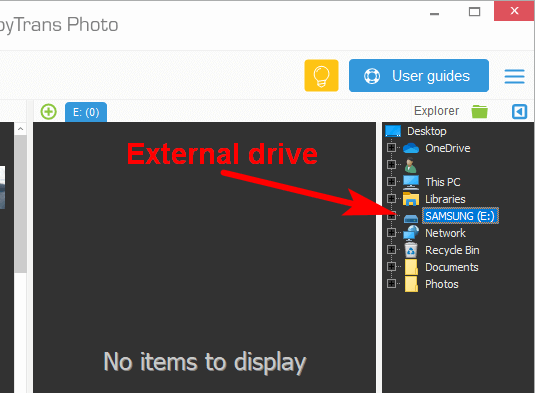
Task: Select SAMSUNG (E:) drive
Action: [x=460, y=216]
